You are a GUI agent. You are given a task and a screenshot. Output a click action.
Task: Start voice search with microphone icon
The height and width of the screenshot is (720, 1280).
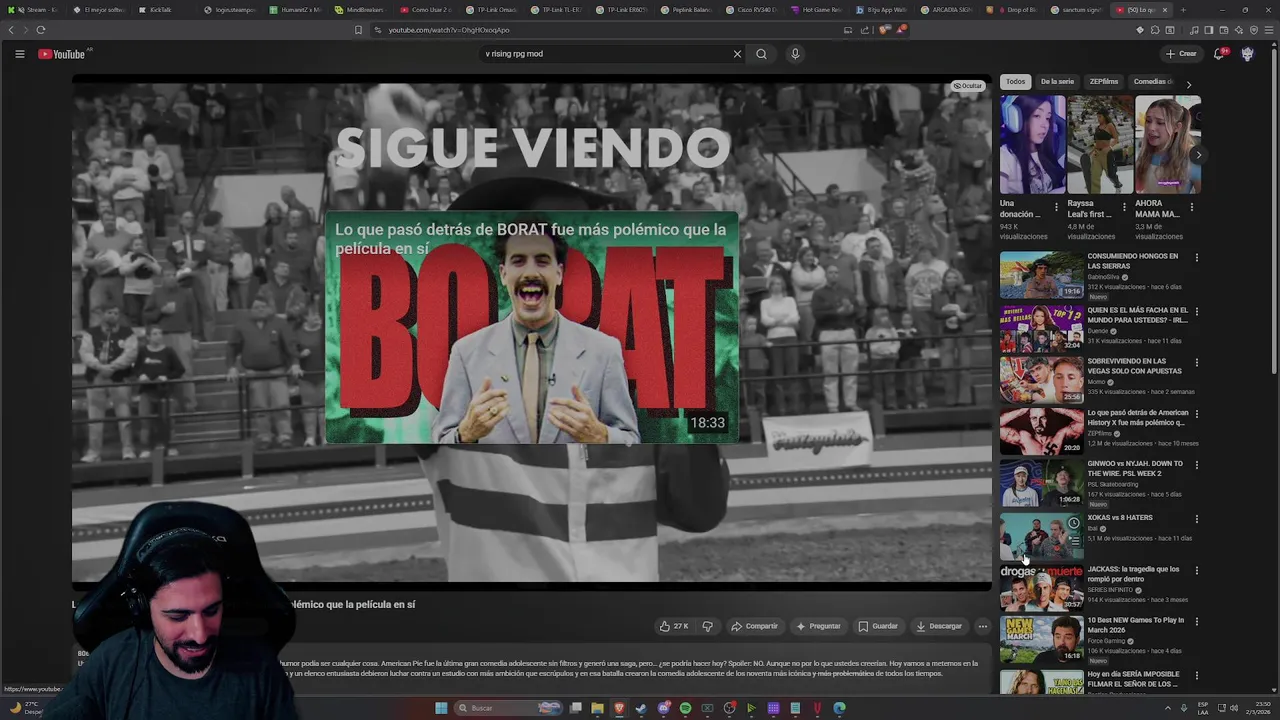[x=795, y=54]
